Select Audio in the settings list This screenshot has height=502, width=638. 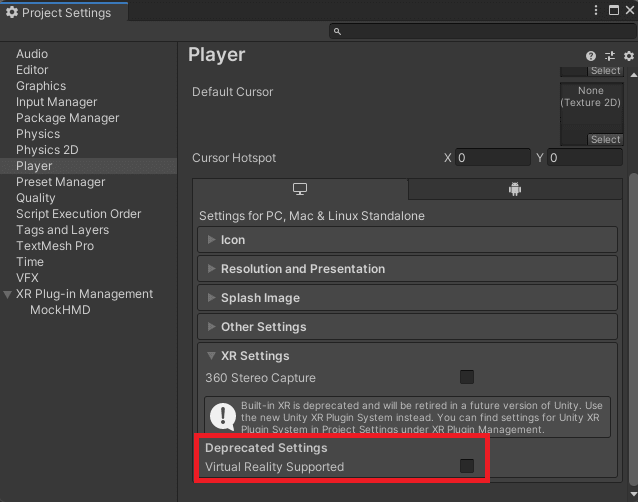click(32, 54)
